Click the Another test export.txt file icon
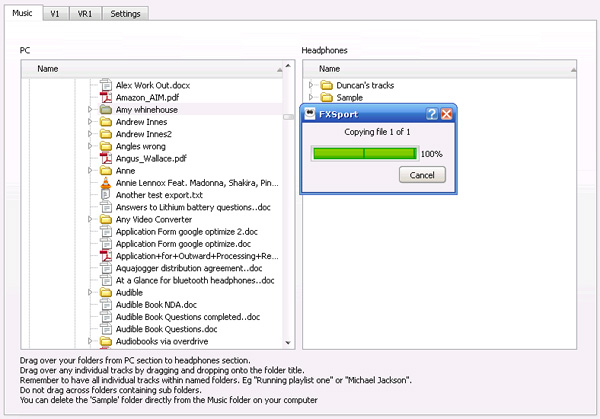Screen dimensions: 600x419 [105, 195]
